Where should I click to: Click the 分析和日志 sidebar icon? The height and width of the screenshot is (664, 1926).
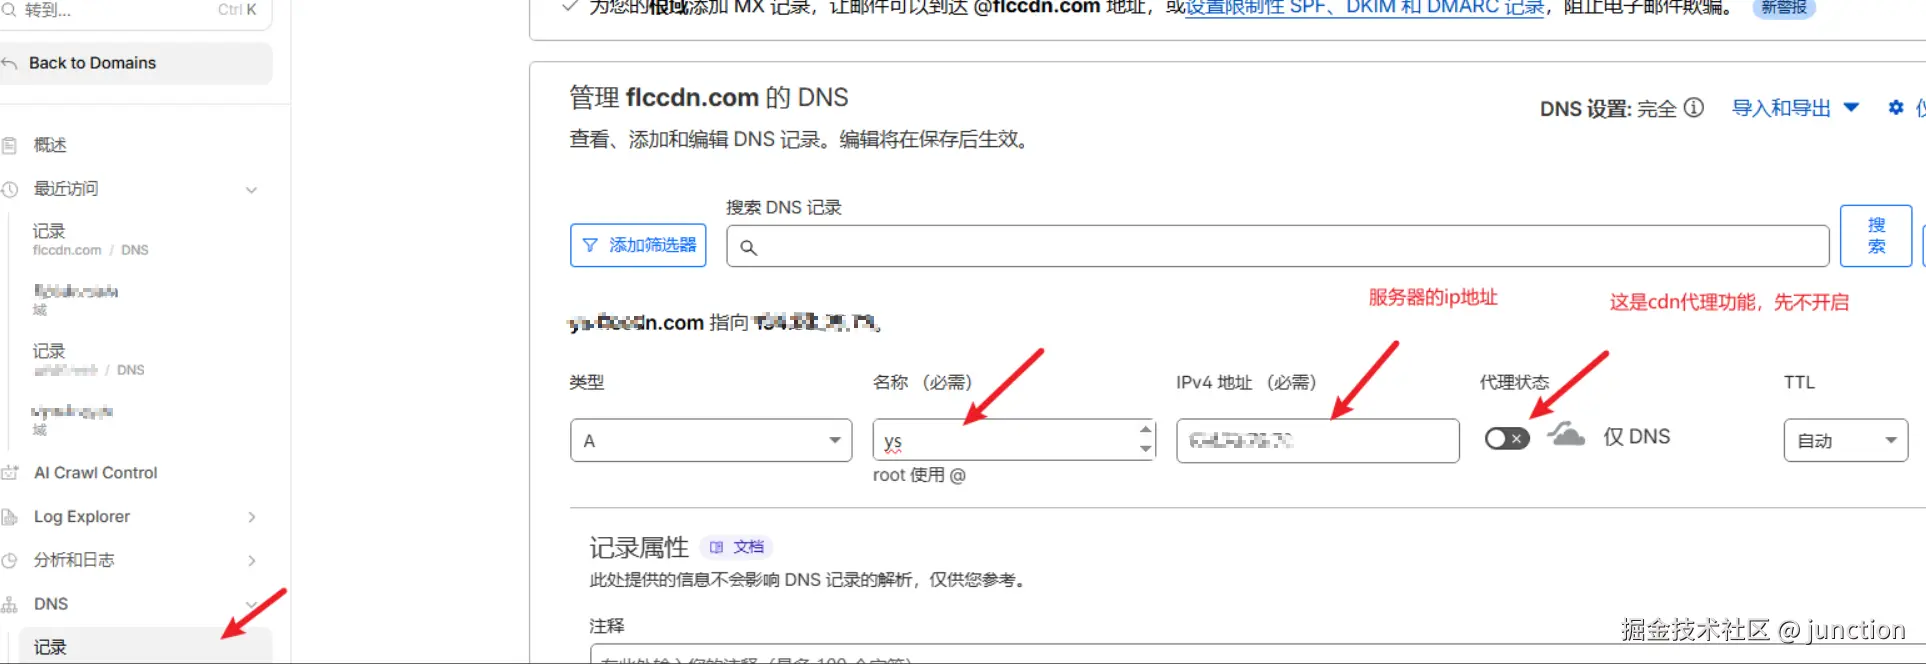point(9,560)
